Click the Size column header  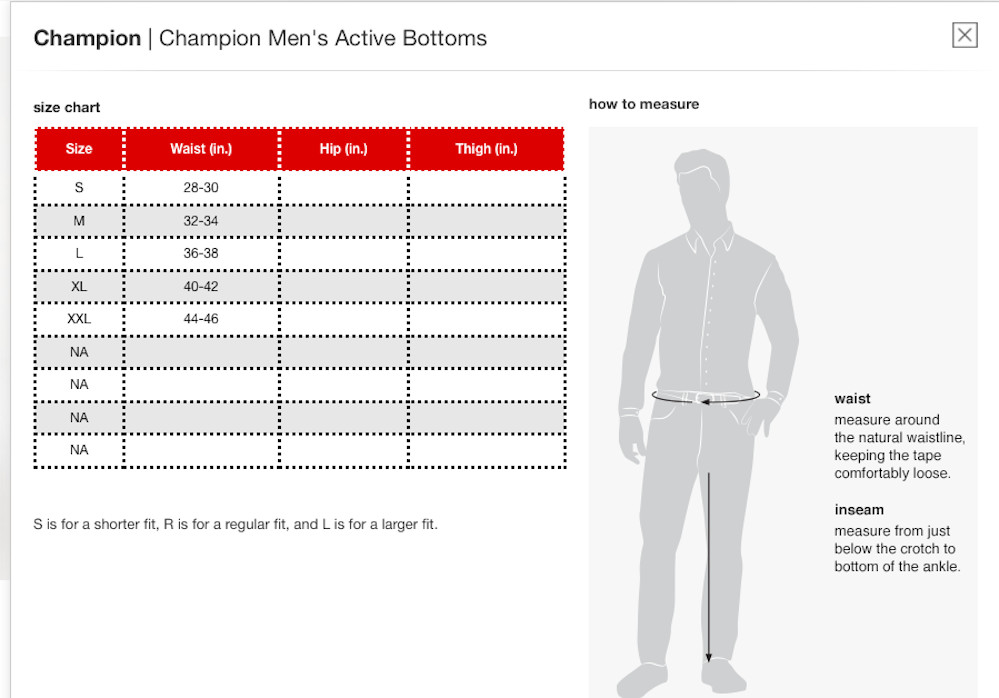(x=79, y=149)
